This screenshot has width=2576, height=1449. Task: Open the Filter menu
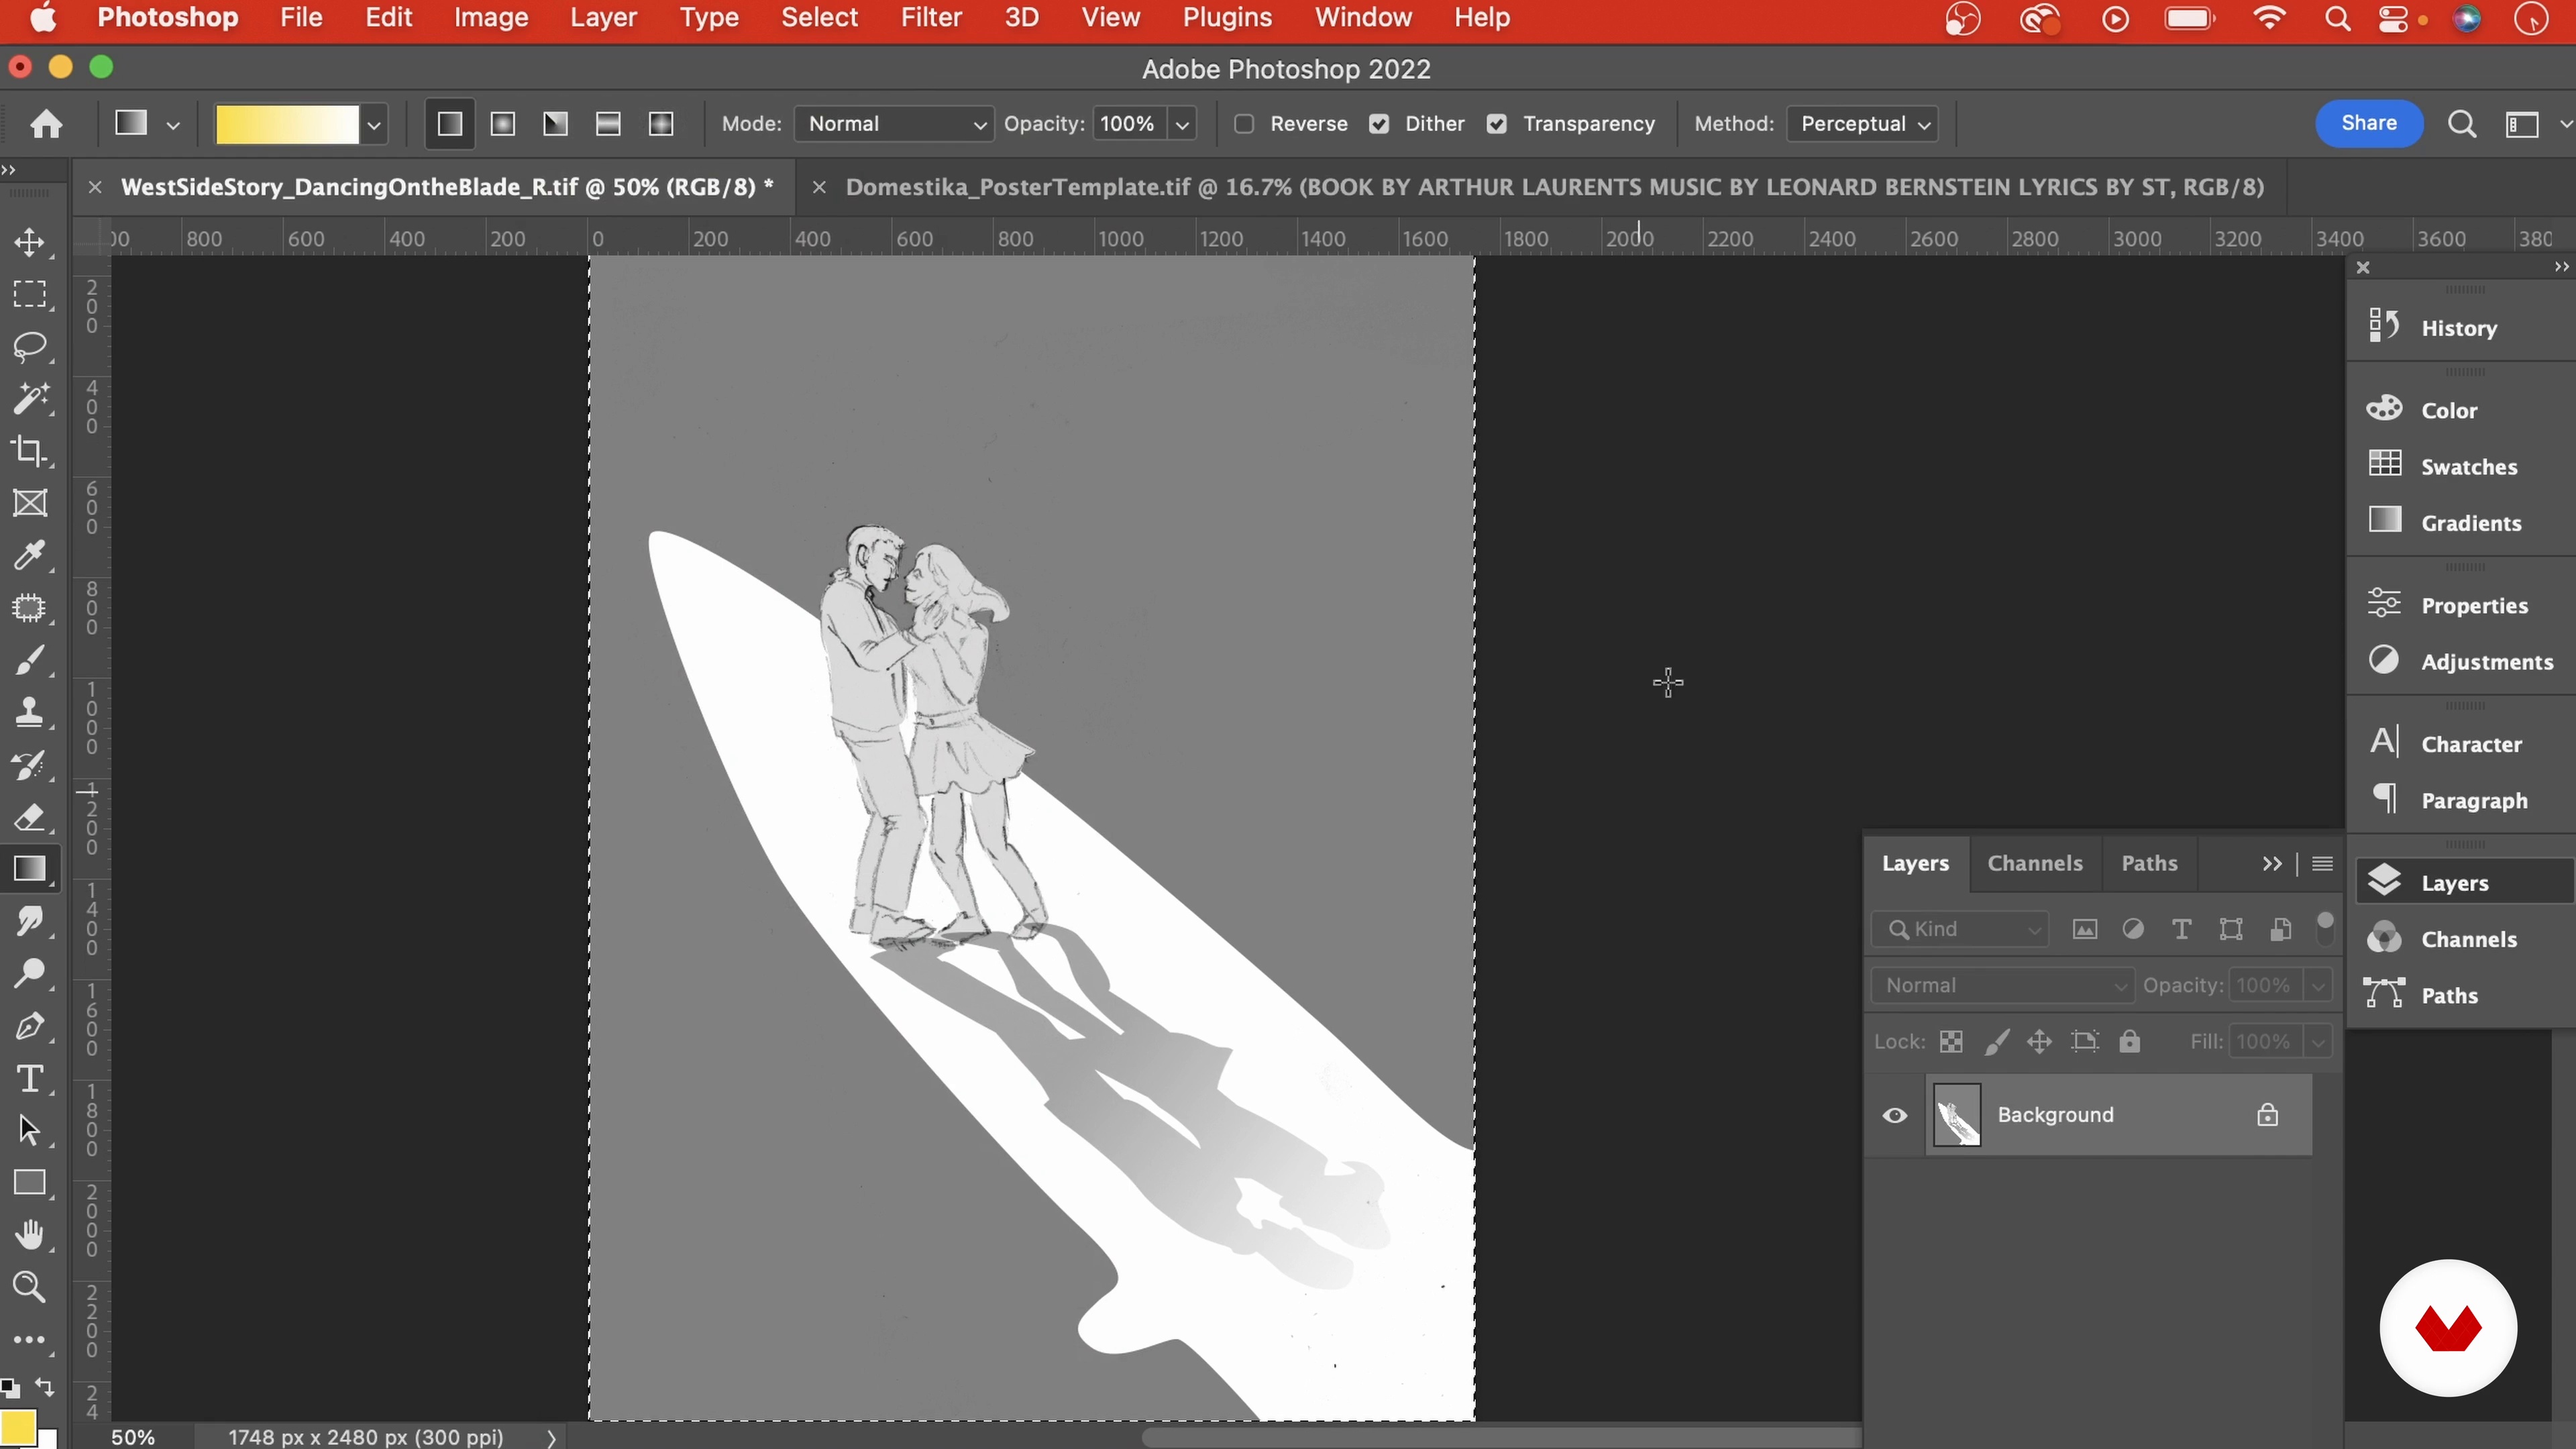(x=931, y=18)
